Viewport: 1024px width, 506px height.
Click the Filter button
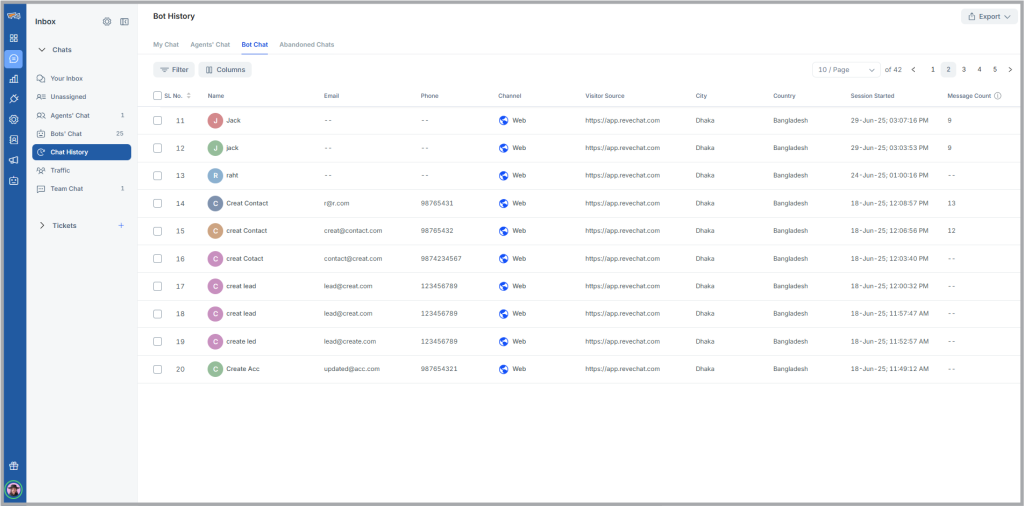(x=174, y=70)
